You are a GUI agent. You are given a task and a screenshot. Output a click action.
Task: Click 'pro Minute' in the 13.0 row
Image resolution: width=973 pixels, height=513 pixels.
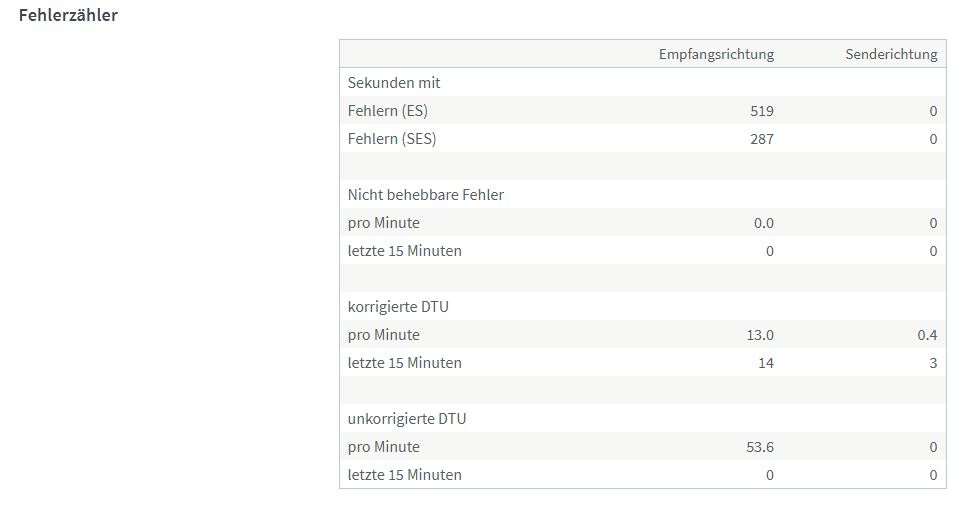click(384, 335)
